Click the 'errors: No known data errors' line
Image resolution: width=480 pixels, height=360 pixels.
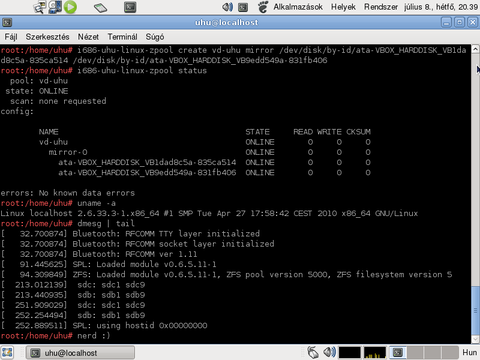(x=68, y=193)
